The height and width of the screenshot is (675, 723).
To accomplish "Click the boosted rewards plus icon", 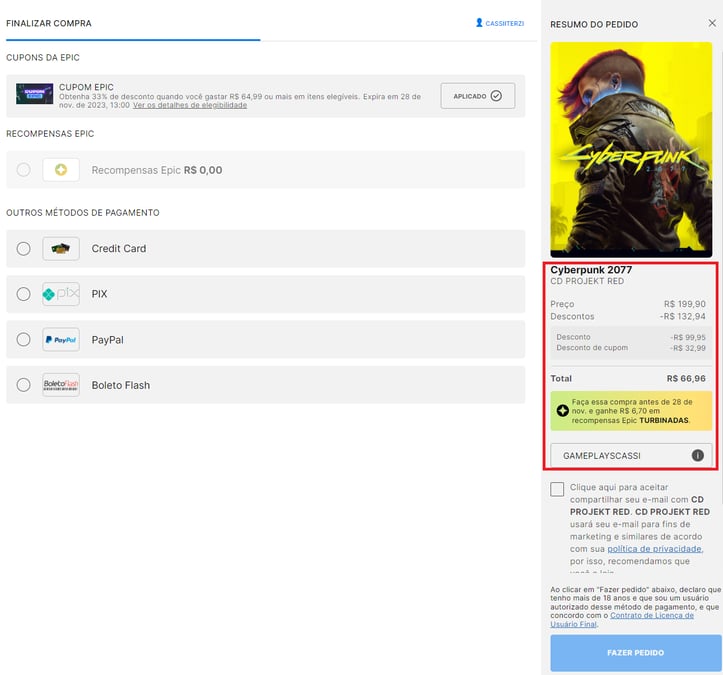I will [x=563, y=411].
